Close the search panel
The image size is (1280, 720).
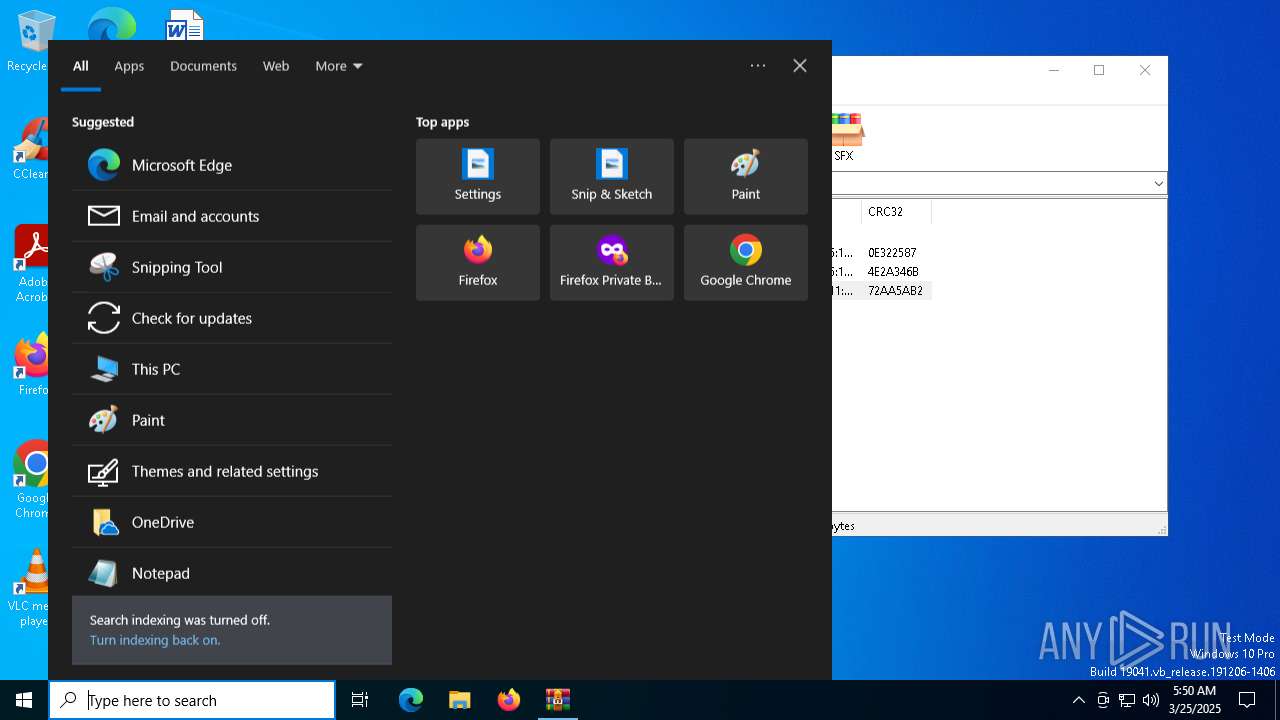800,66
